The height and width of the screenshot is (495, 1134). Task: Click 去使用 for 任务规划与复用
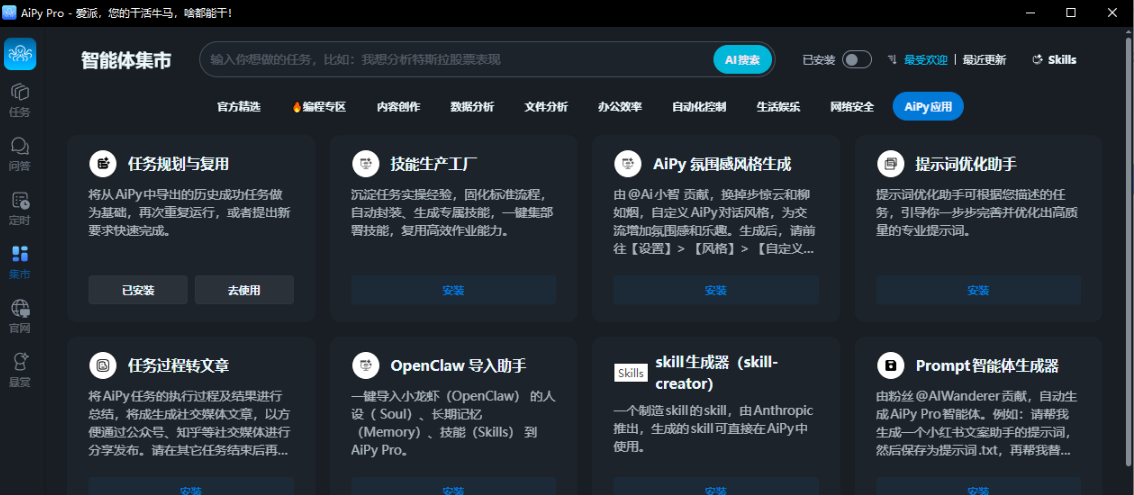[244, 290]
